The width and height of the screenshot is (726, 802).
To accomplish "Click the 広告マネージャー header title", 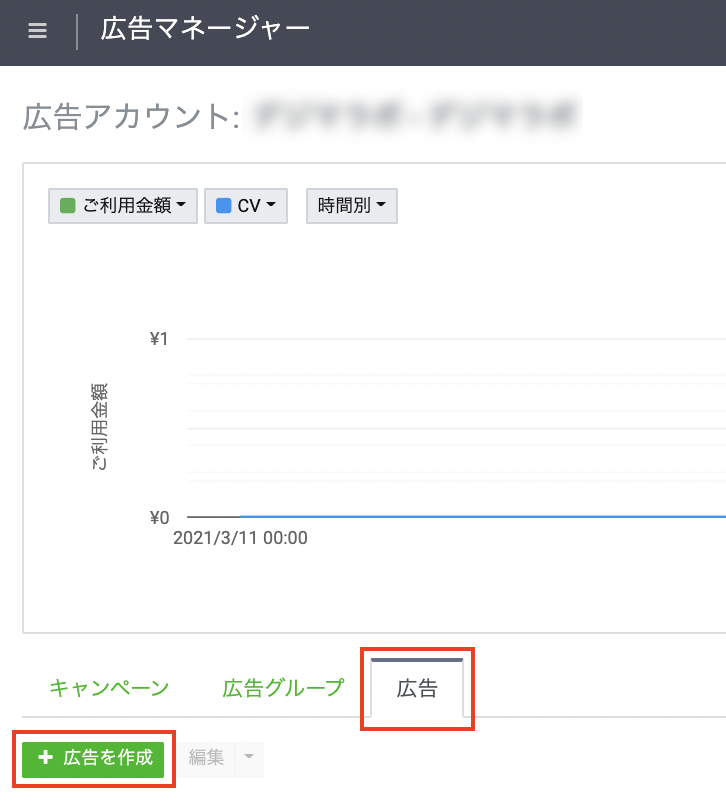I will tap(205, 29).
